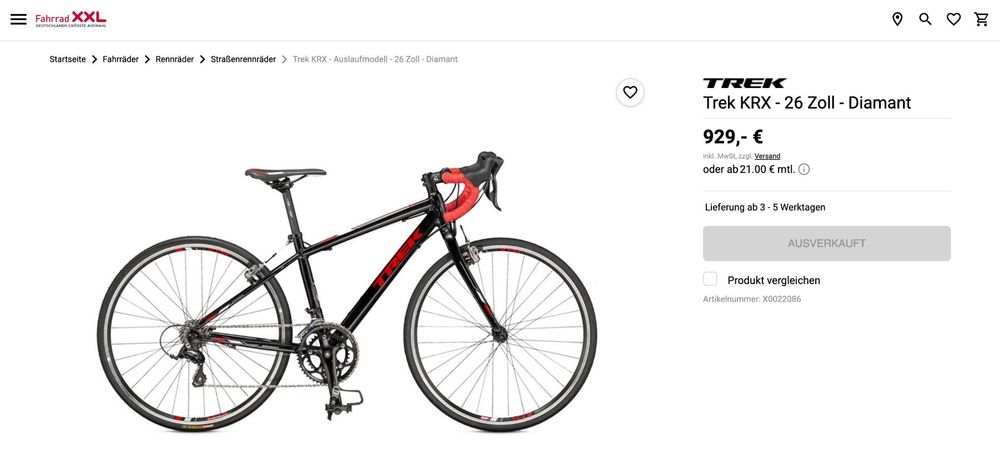Open Straßenrennräder breadcrumb category

click(x=243, y=59)
